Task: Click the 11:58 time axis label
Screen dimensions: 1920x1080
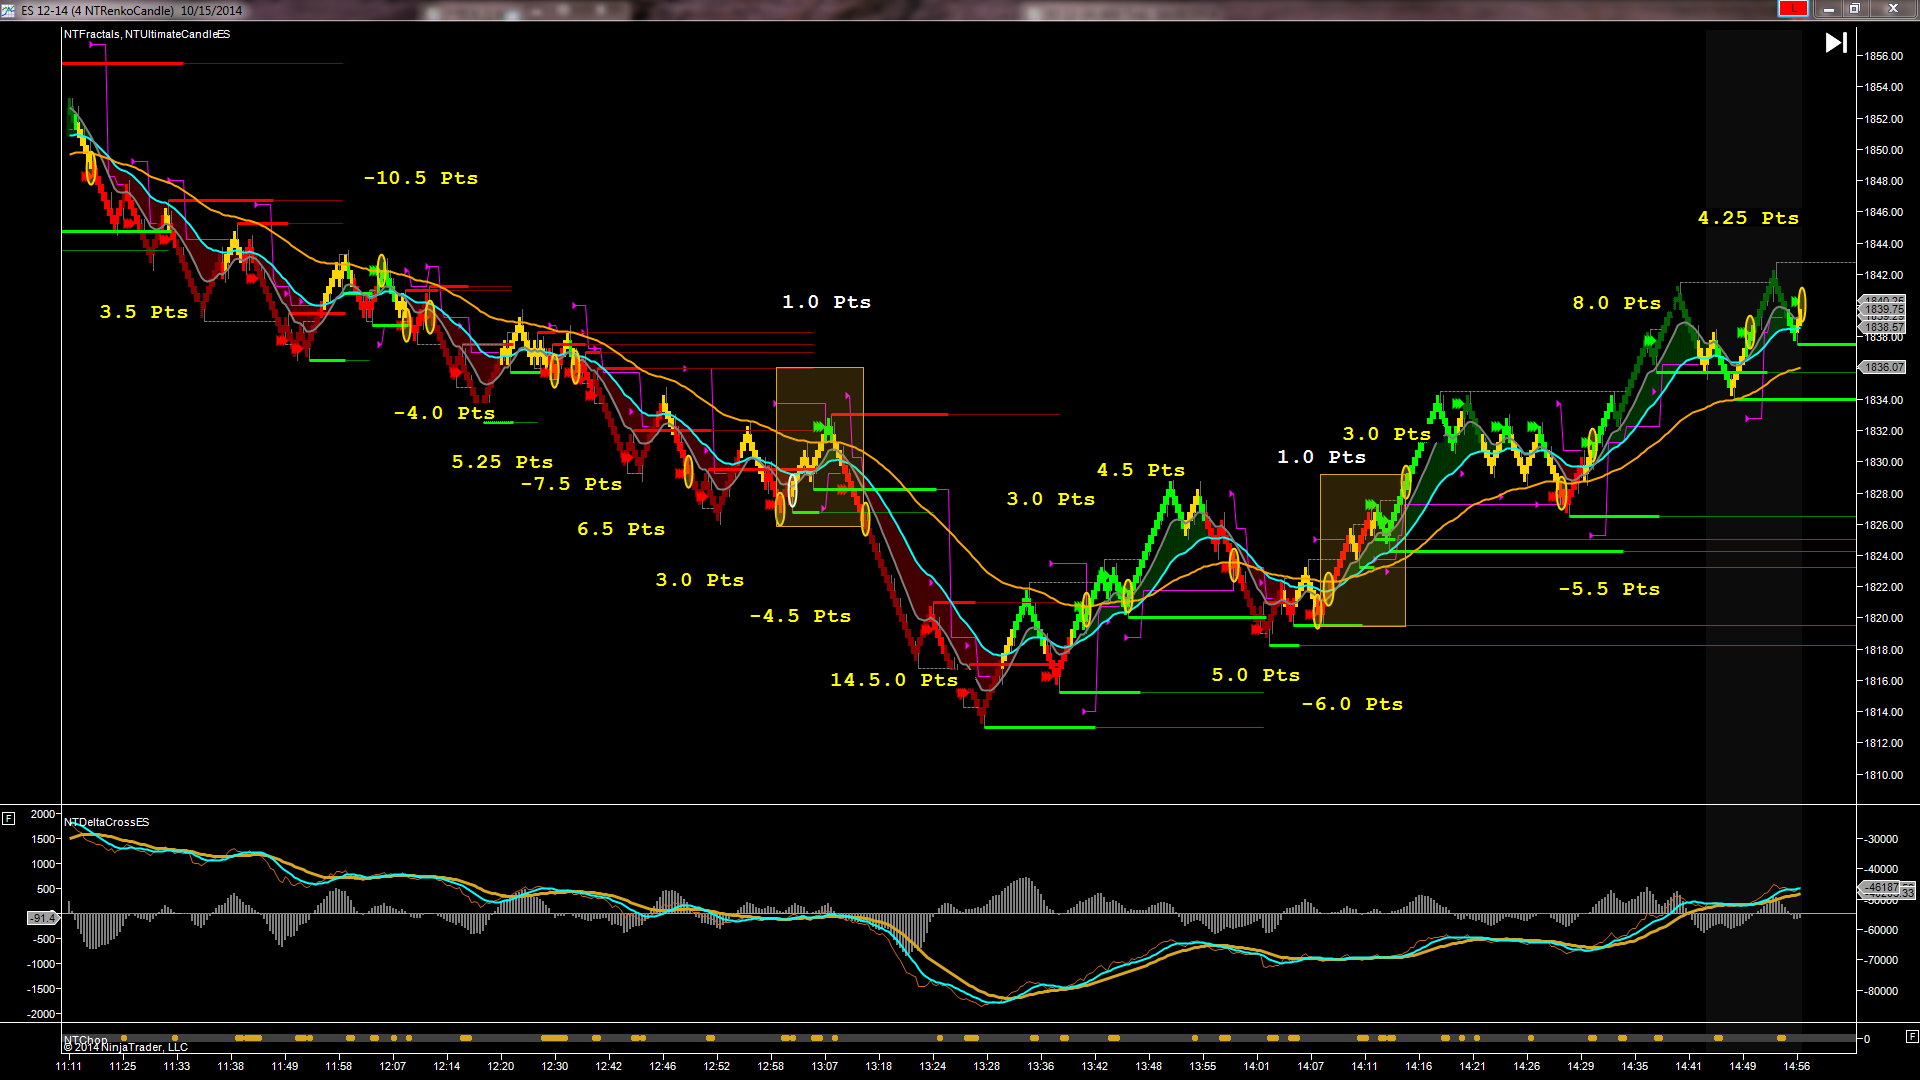Action: click(x=339, y=1066)
